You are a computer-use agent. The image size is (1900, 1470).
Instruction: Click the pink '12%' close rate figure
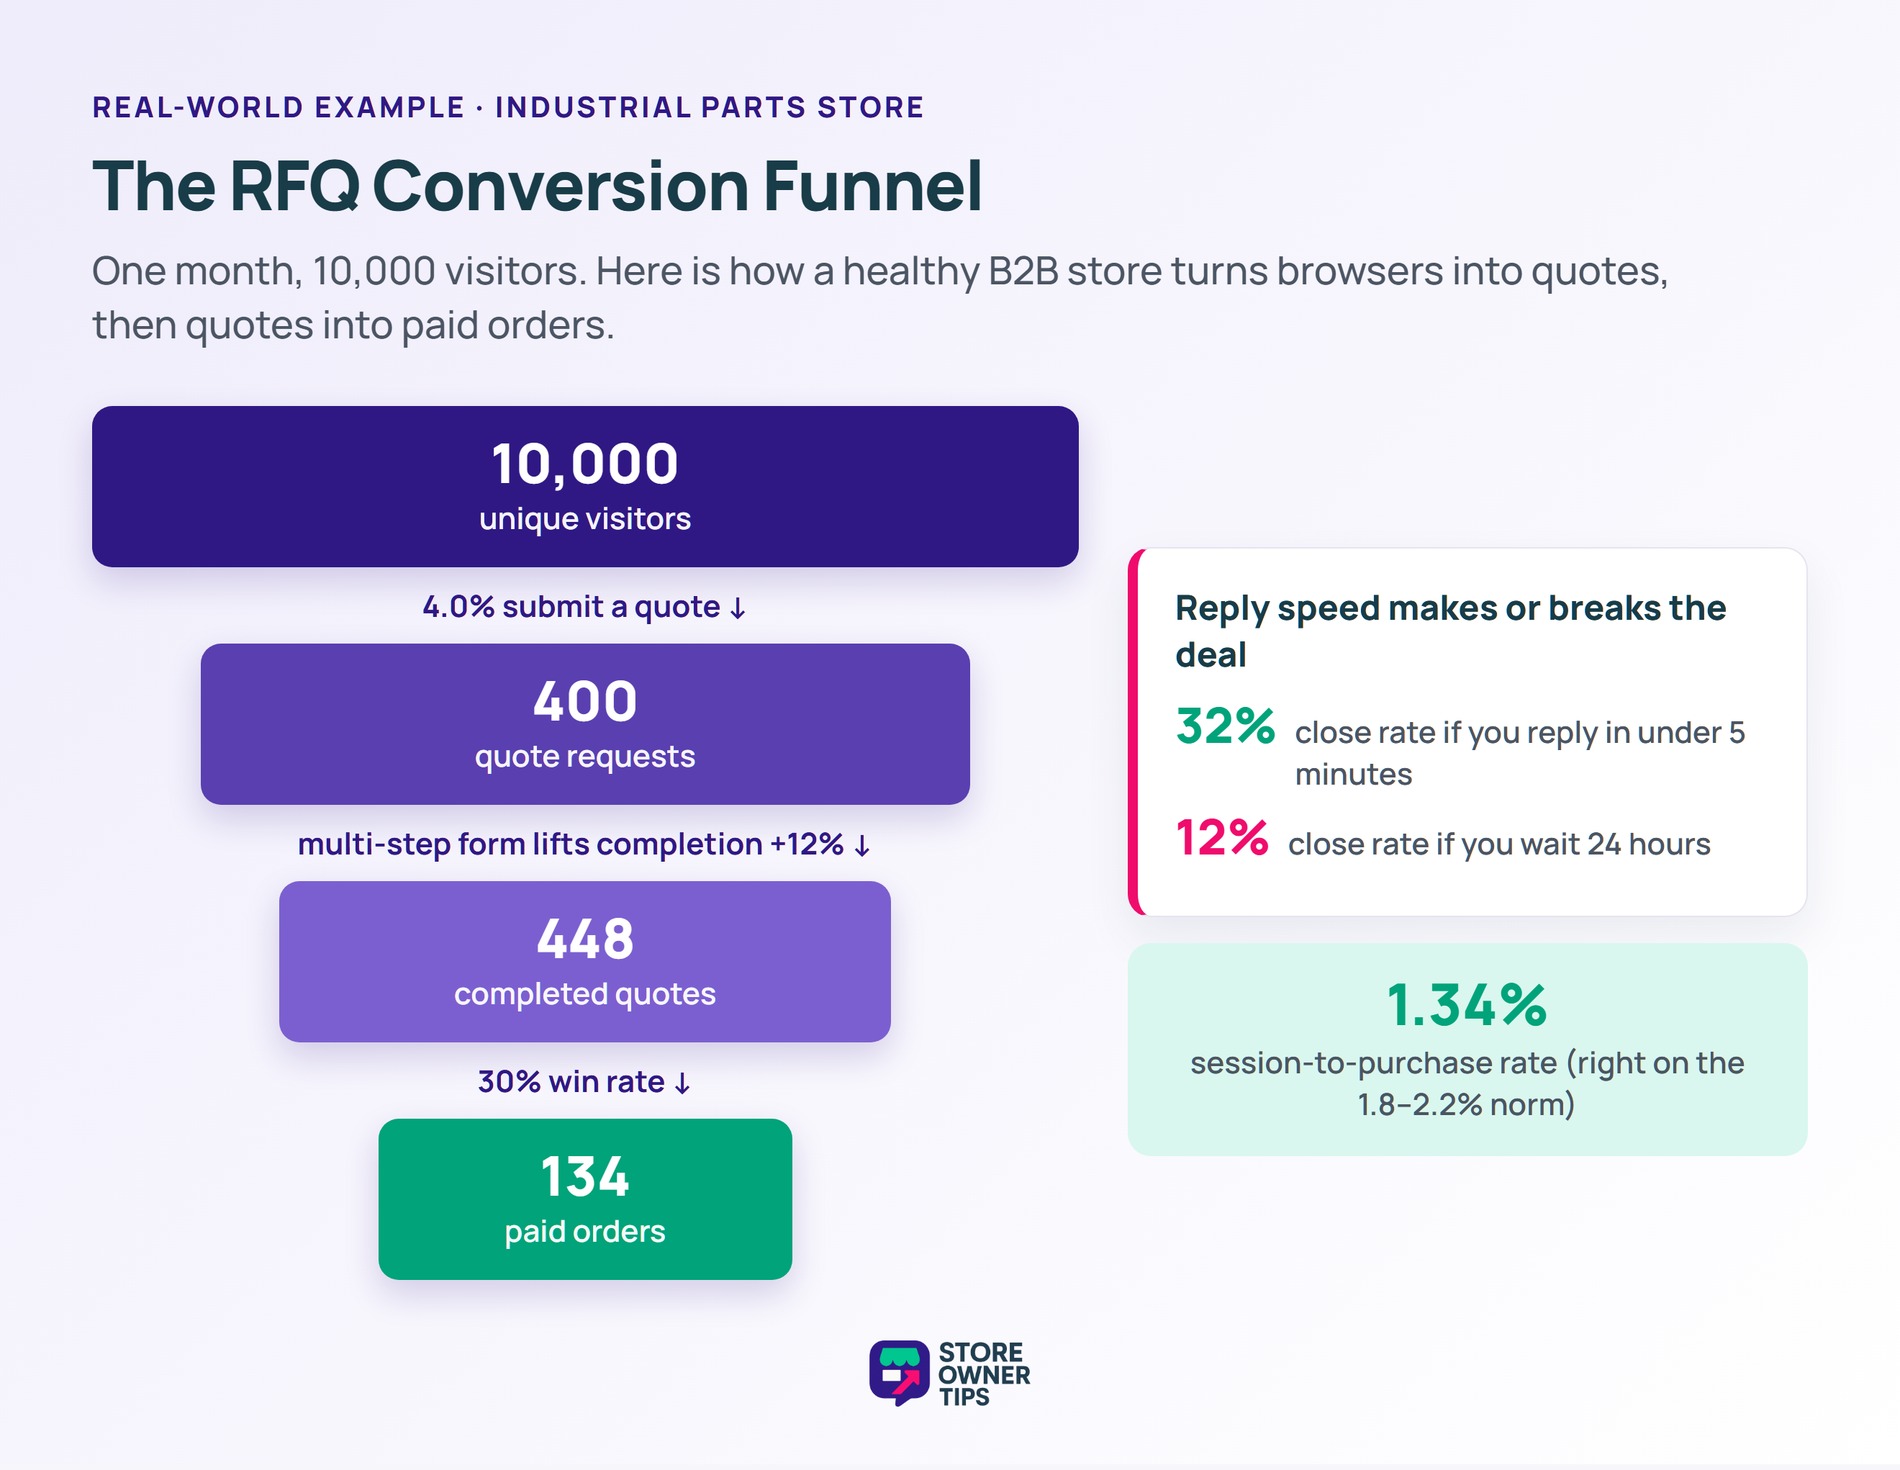[x=1222, y=838]
